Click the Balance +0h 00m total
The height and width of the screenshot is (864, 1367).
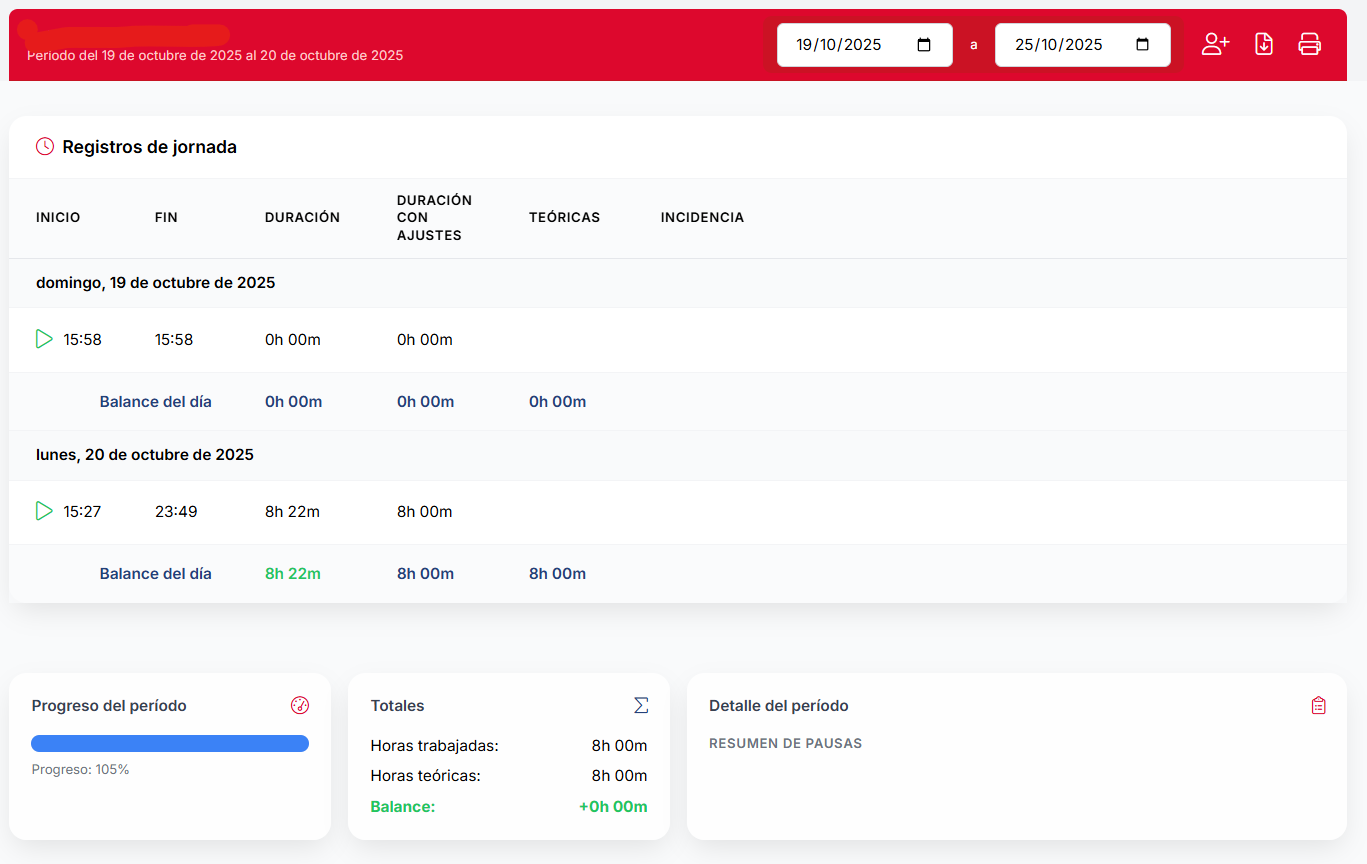(612, 807)
